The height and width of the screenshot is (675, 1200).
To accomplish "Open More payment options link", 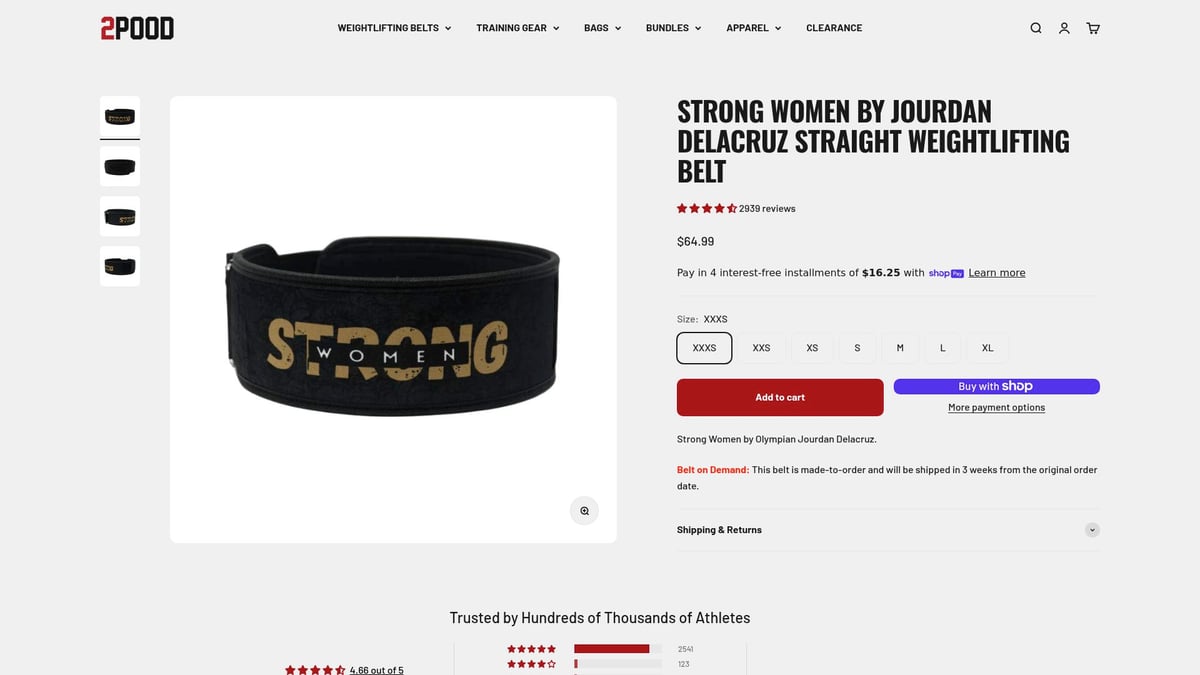I will tap(996, 408).
